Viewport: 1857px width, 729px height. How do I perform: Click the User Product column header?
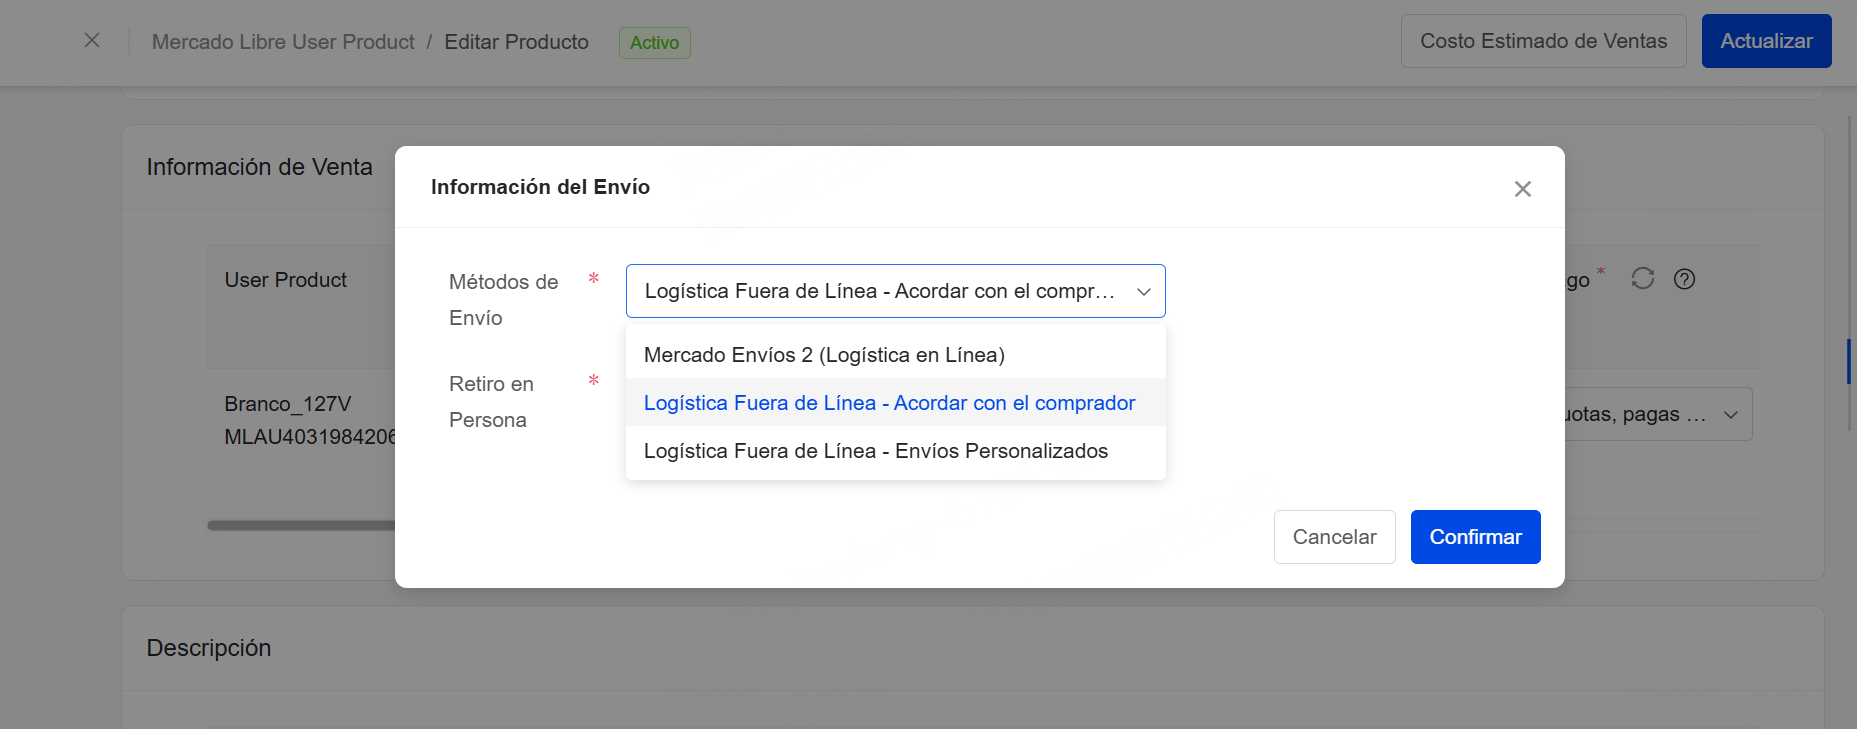pyautogui.click(x=286, y=280)
